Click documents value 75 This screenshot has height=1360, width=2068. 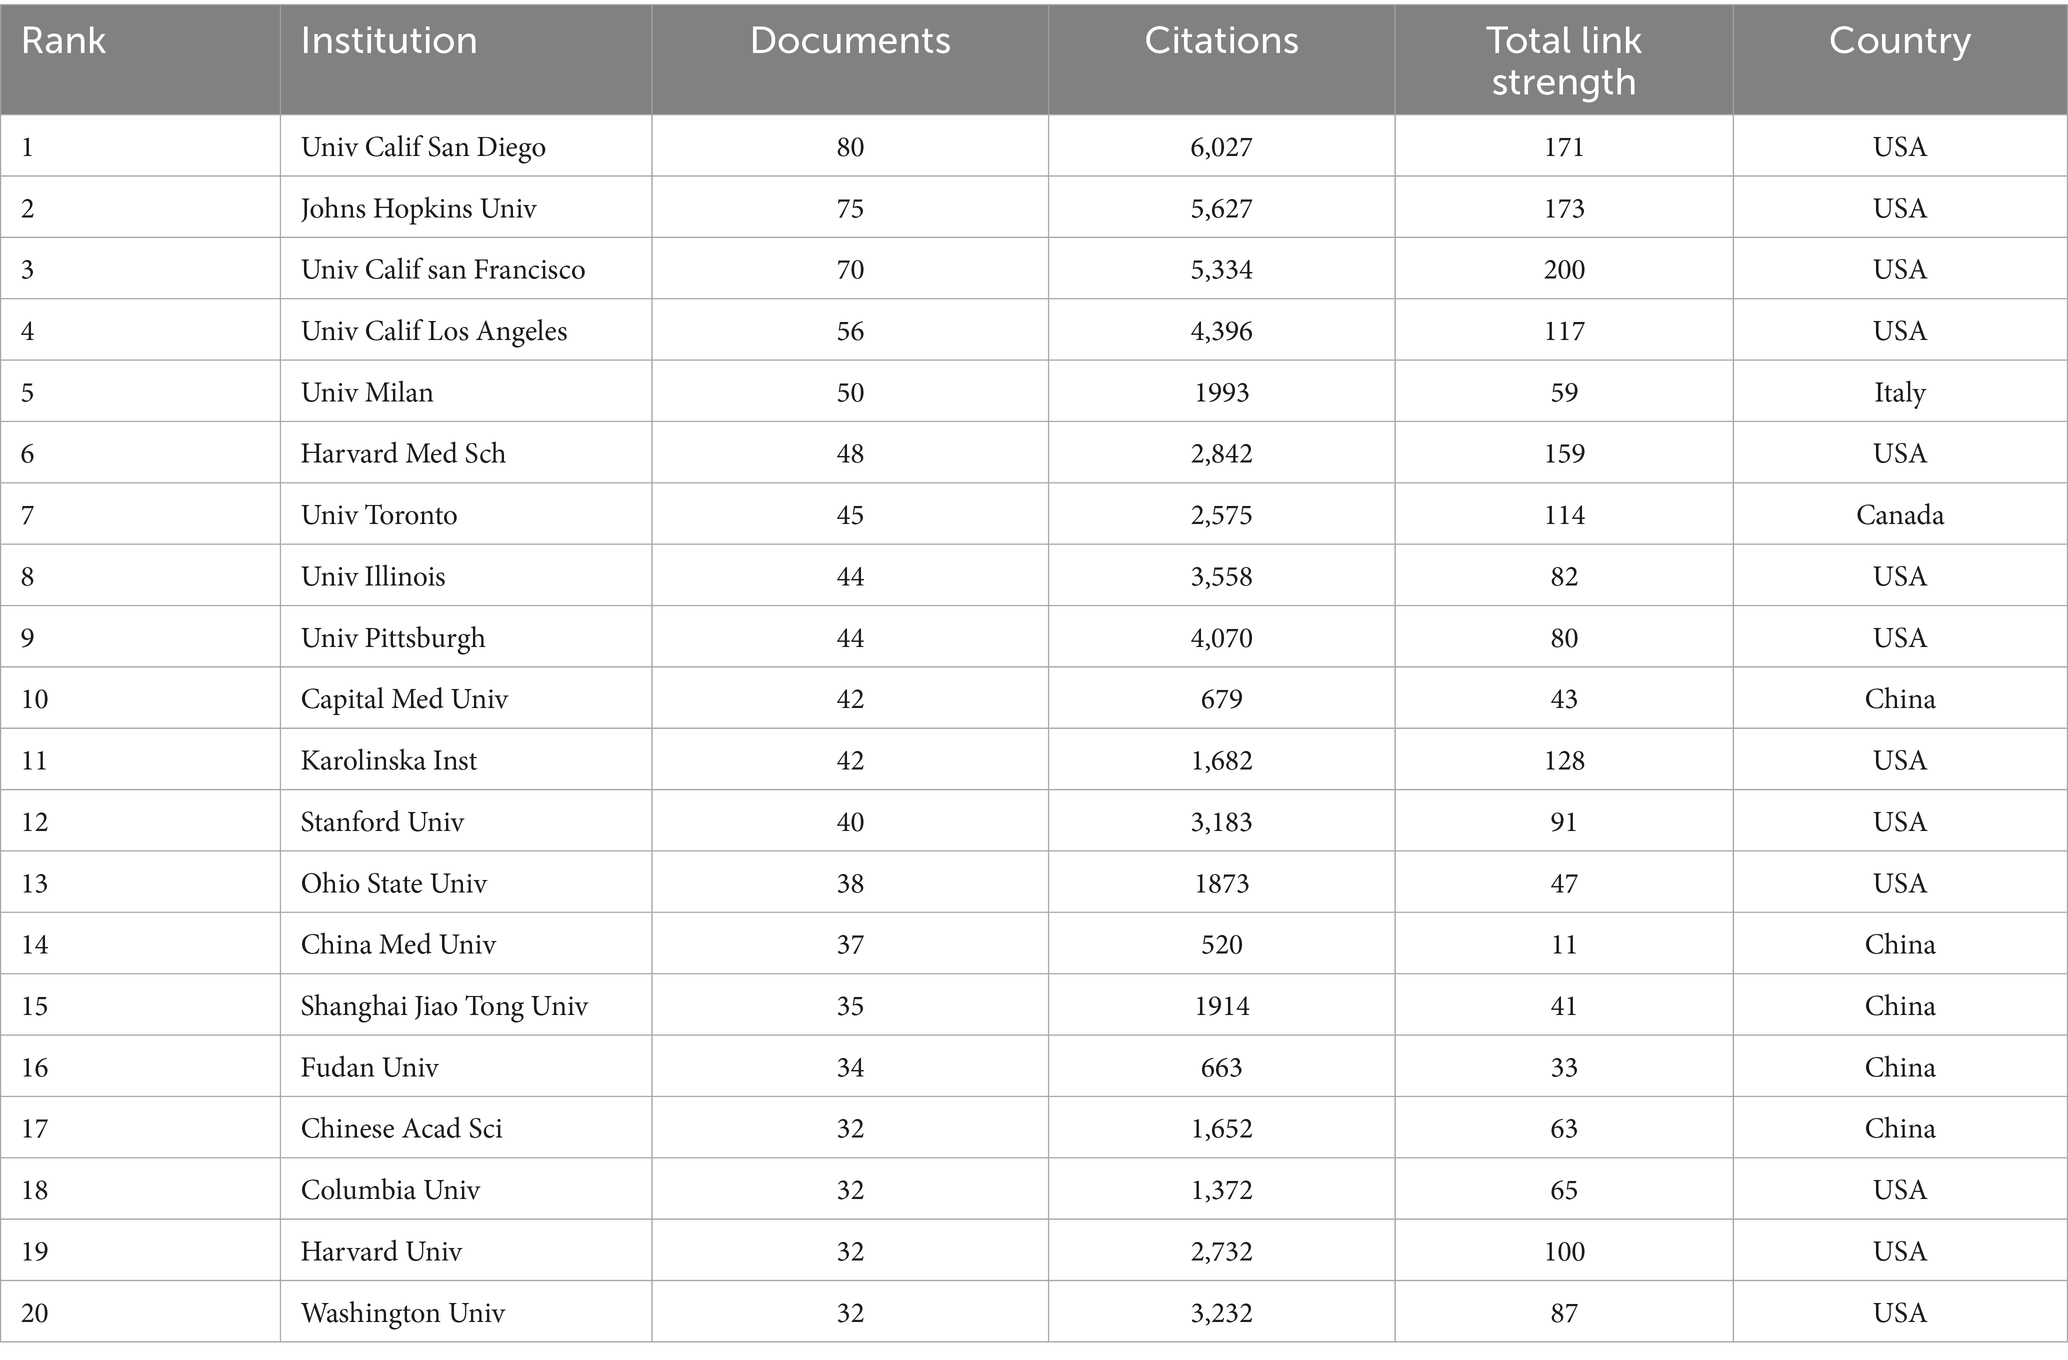(850, 208)
